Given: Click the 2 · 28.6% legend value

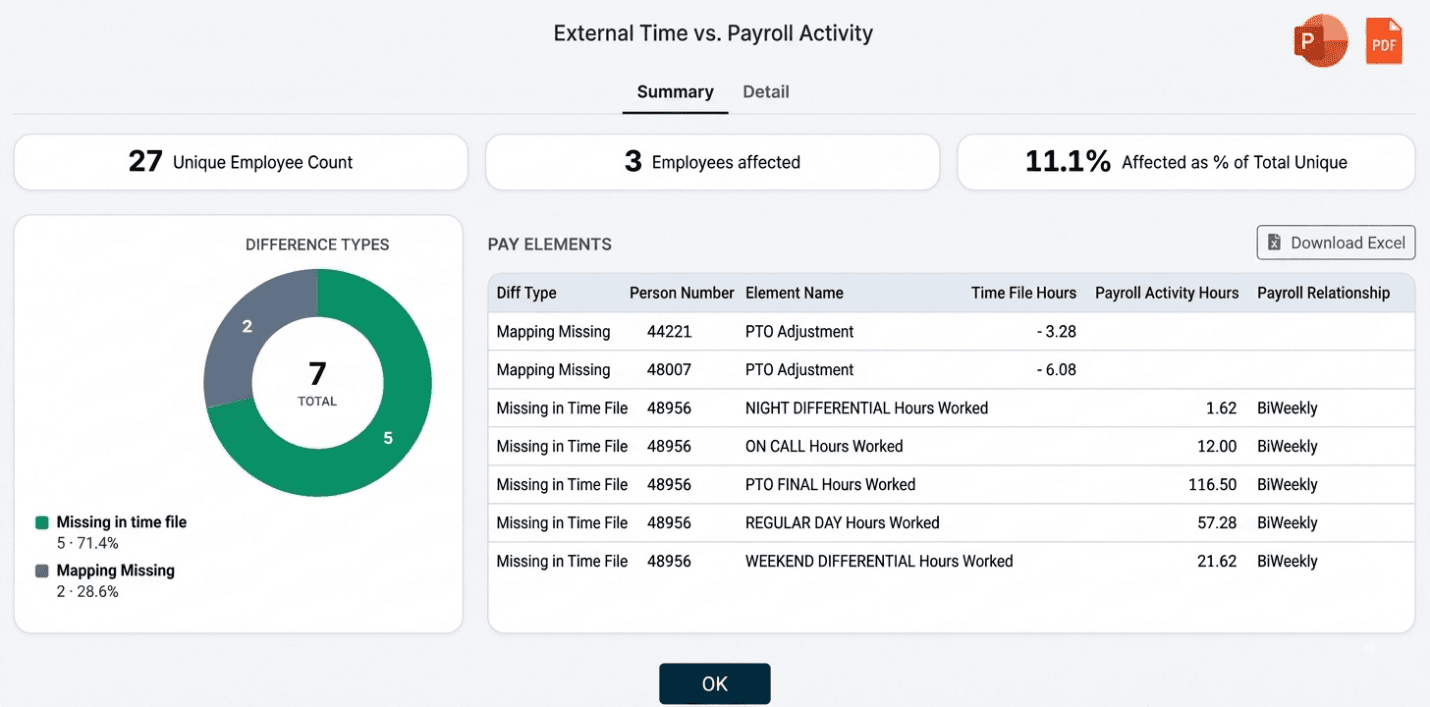Looking at the screenshot, I should coord(87,591).
